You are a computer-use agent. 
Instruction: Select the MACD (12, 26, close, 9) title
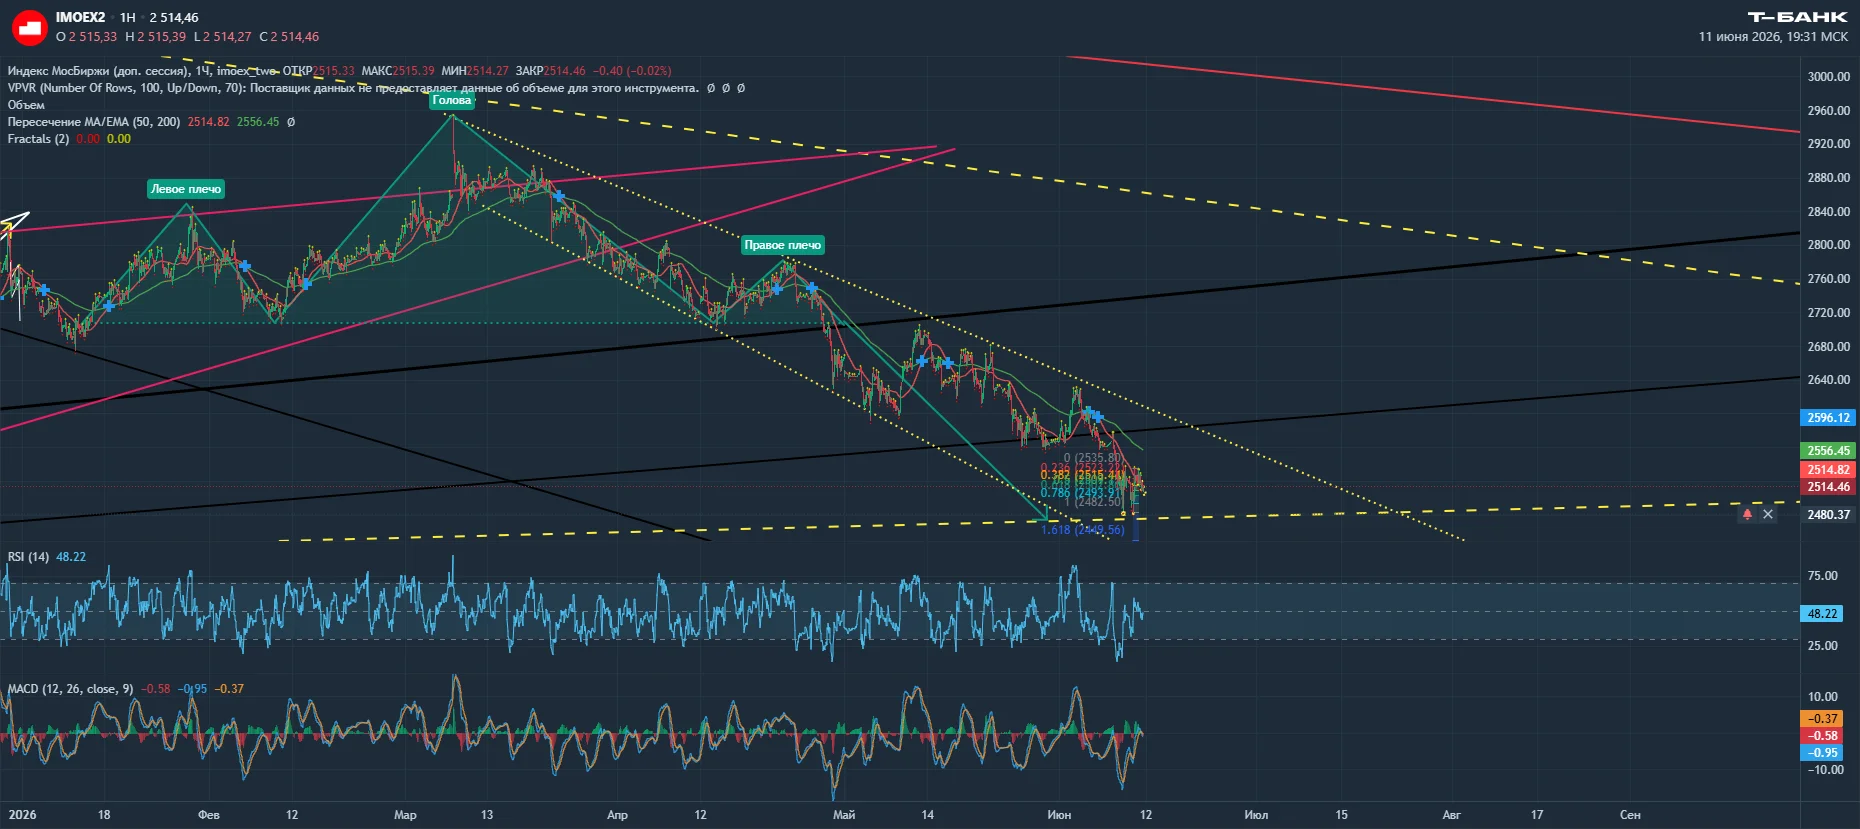[x=70, y=689]
